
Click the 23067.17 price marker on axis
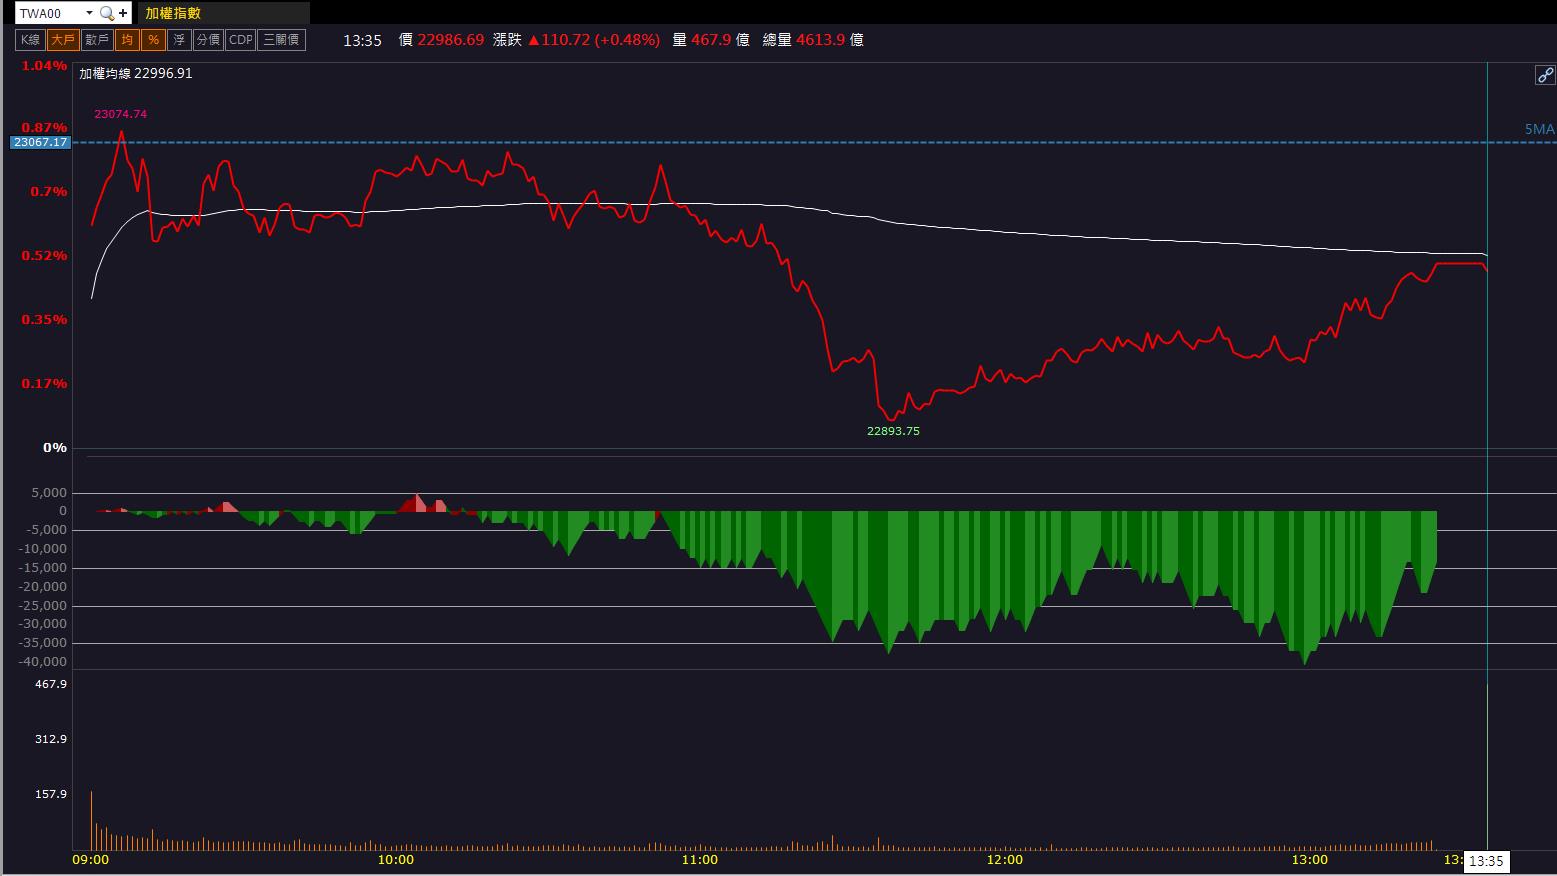point(40,142)
